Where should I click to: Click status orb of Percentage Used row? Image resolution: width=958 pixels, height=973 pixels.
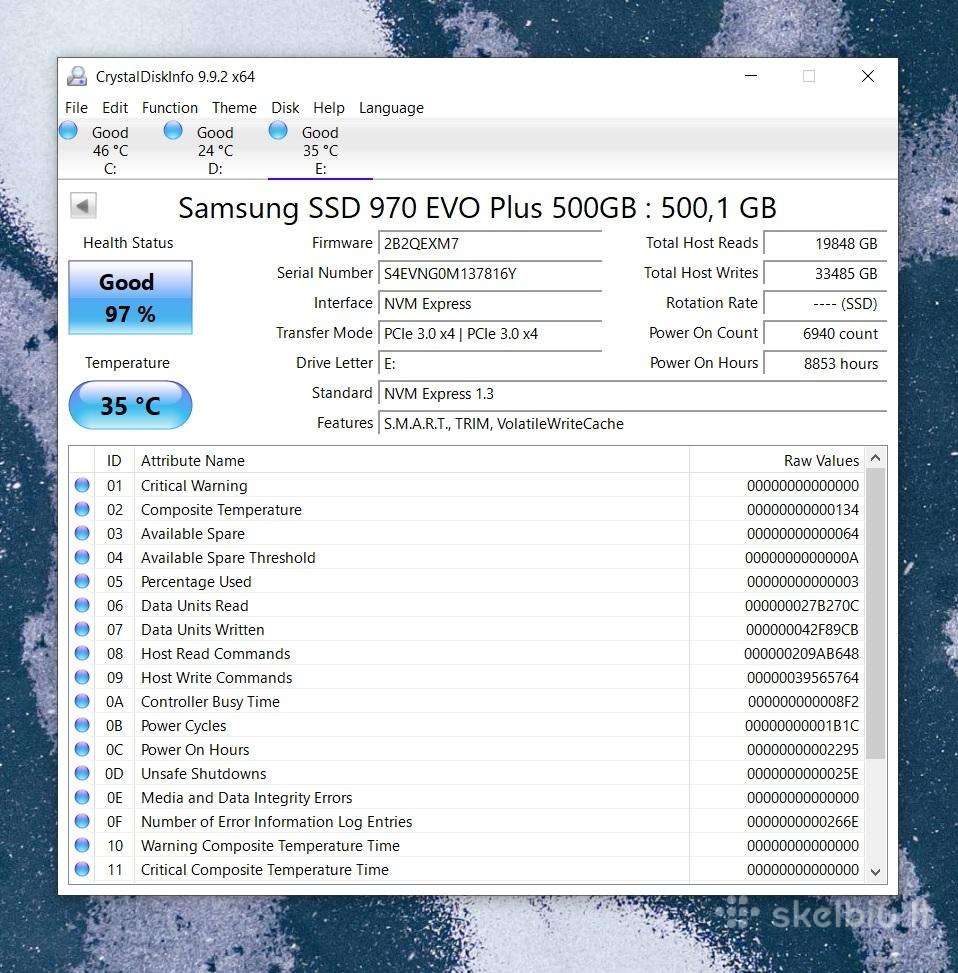(82, 581)
